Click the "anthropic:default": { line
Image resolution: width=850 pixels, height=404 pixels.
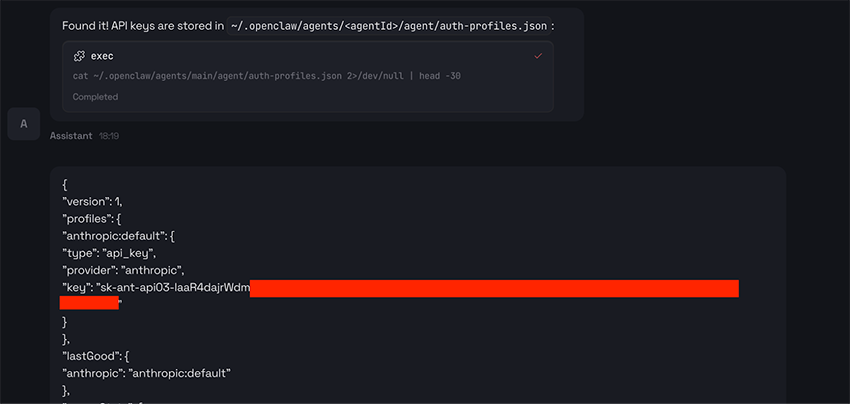[119, 236]
